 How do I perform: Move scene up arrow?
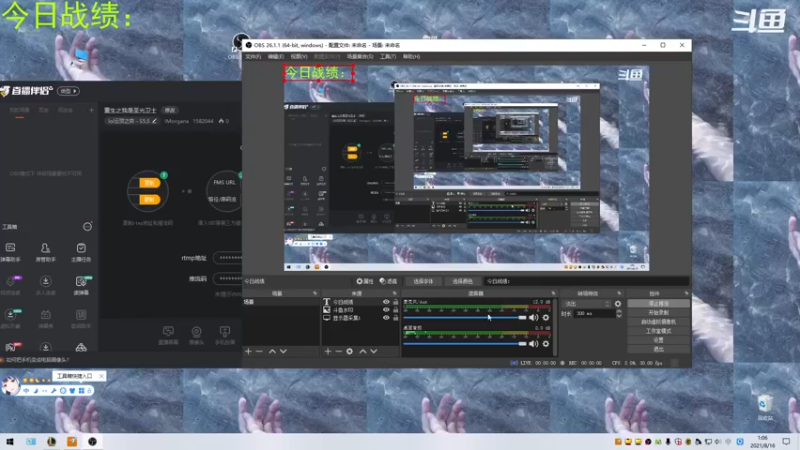point(272,352)
